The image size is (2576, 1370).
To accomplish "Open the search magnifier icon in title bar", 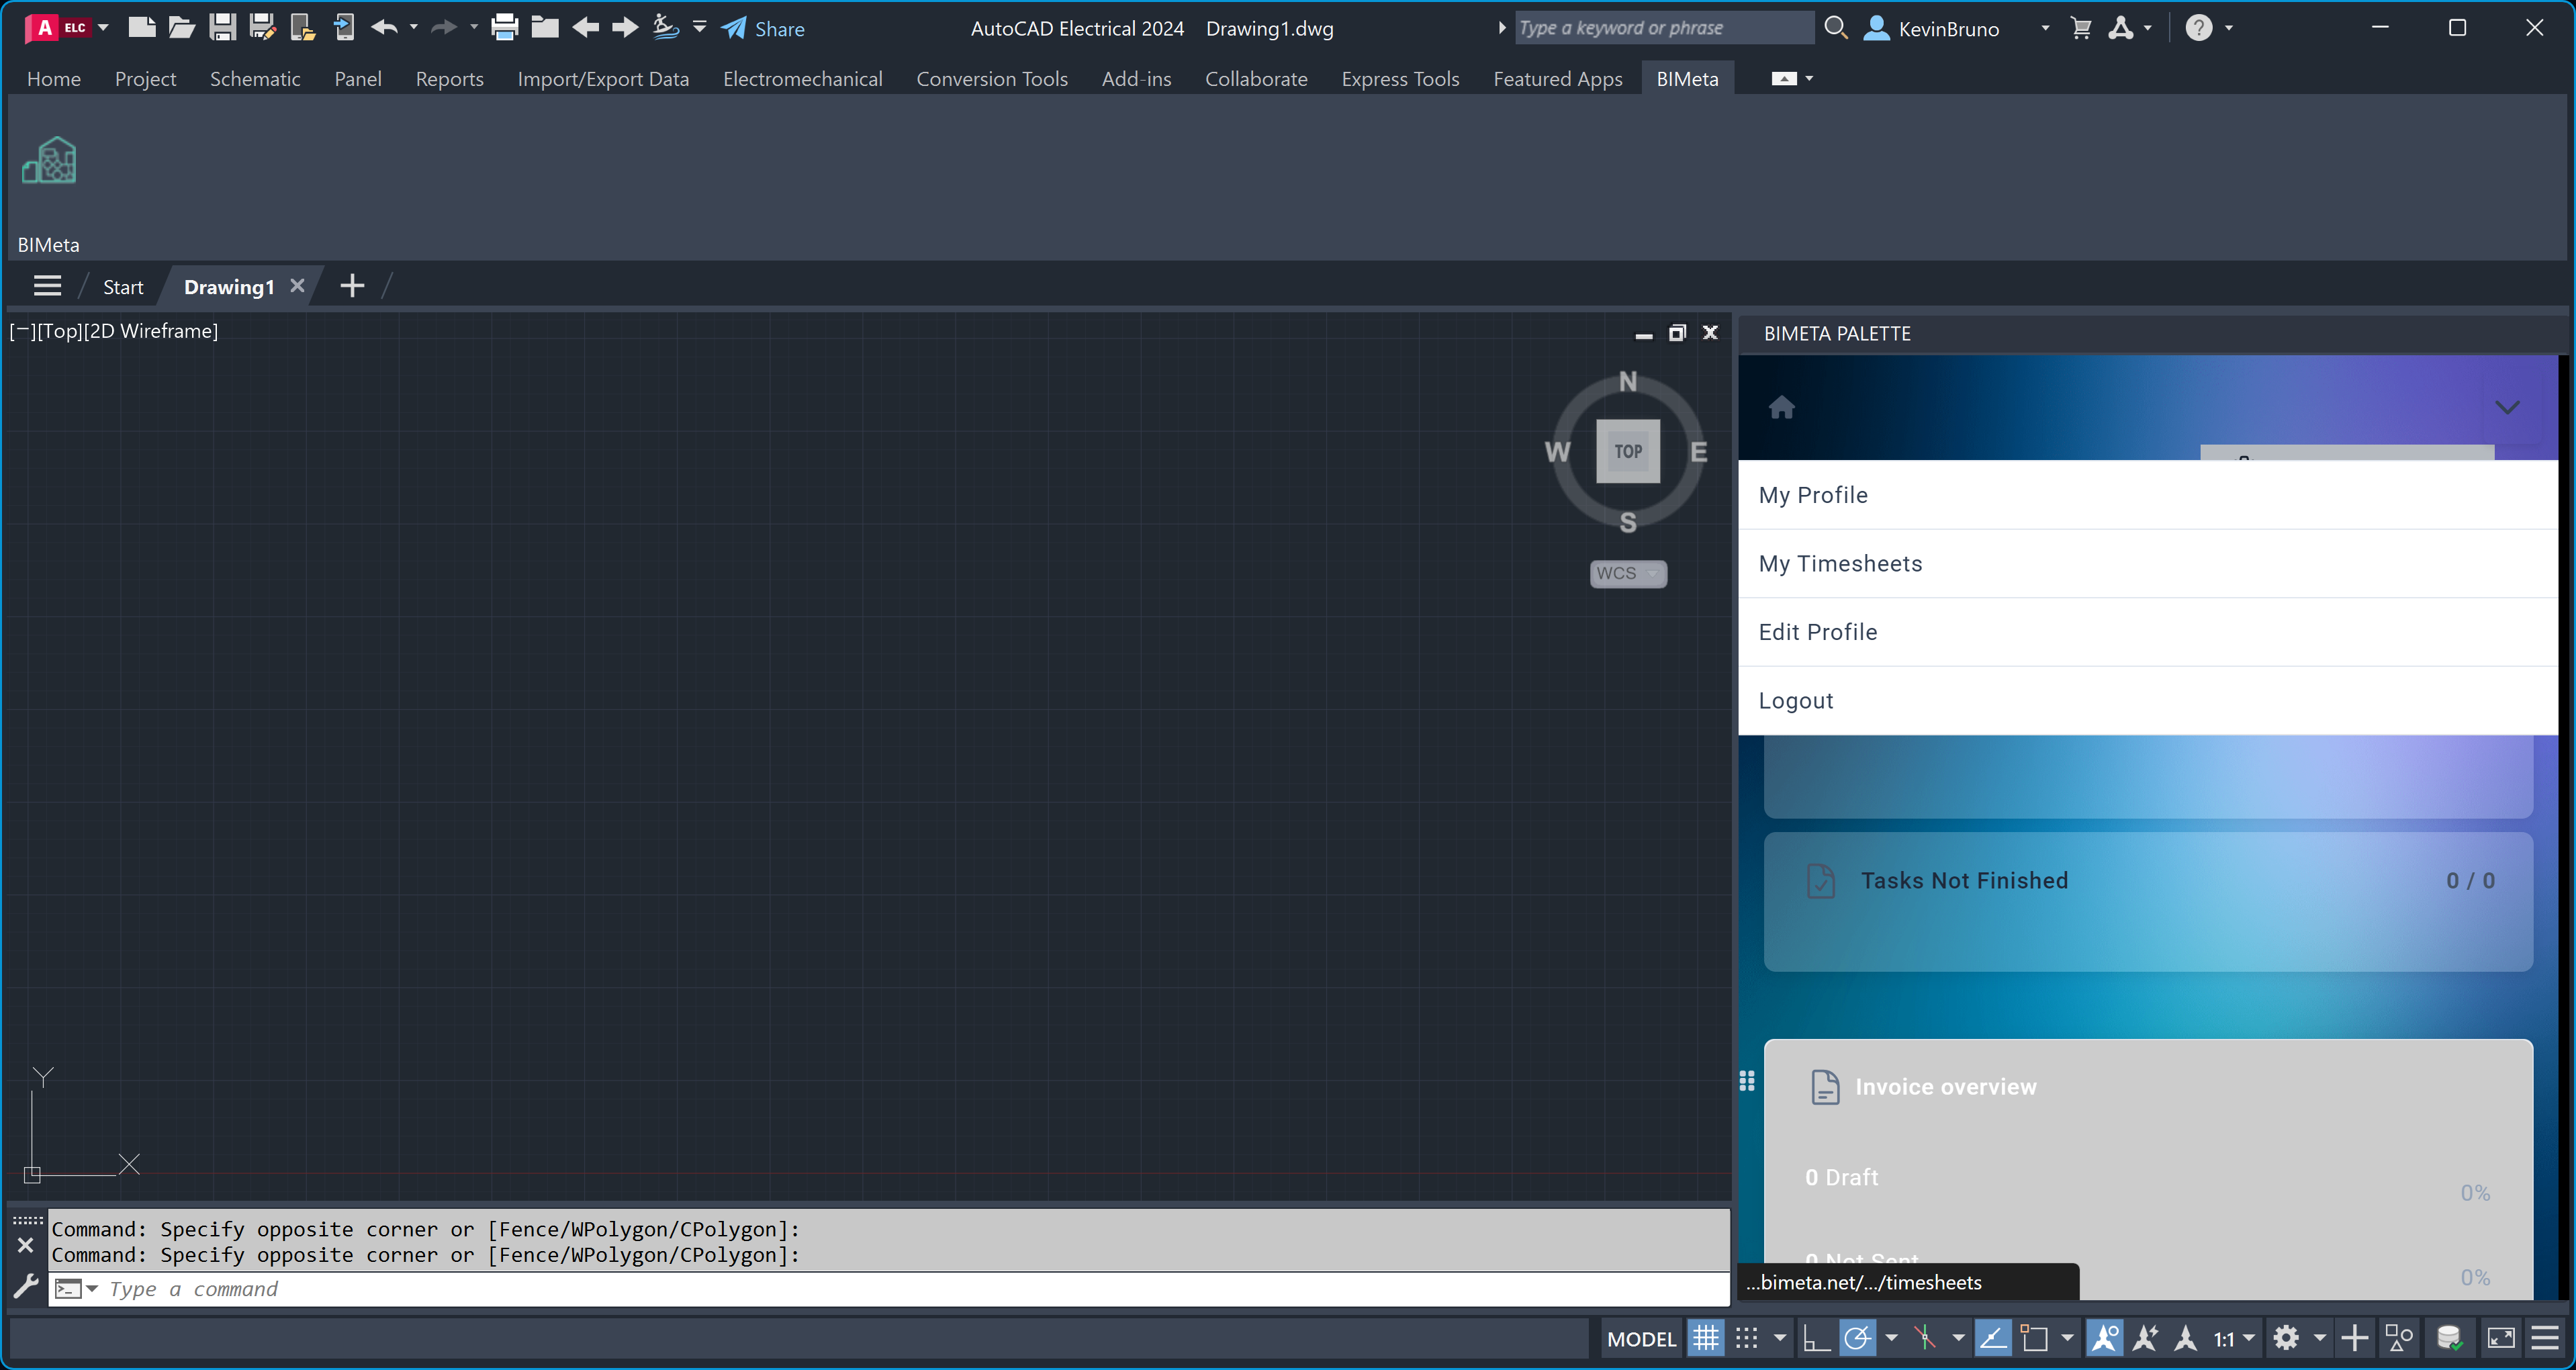I will click(x=1836, y=28).
